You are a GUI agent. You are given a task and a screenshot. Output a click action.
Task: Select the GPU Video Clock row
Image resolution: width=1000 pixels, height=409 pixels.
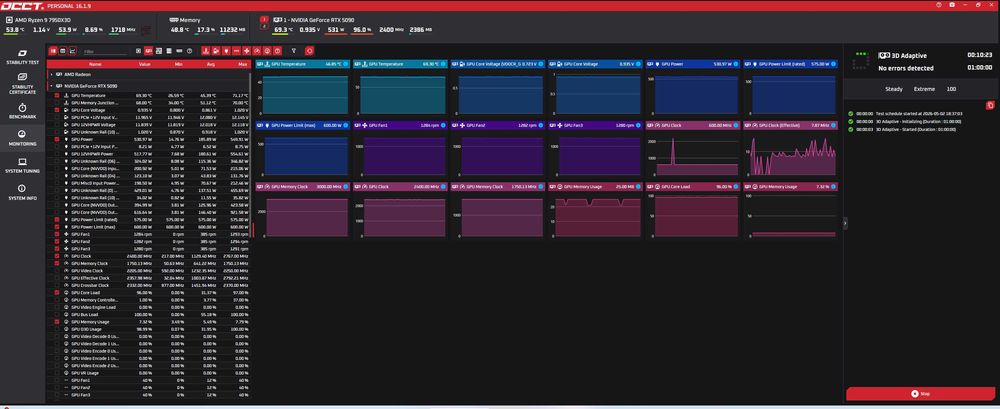(149, 271)
